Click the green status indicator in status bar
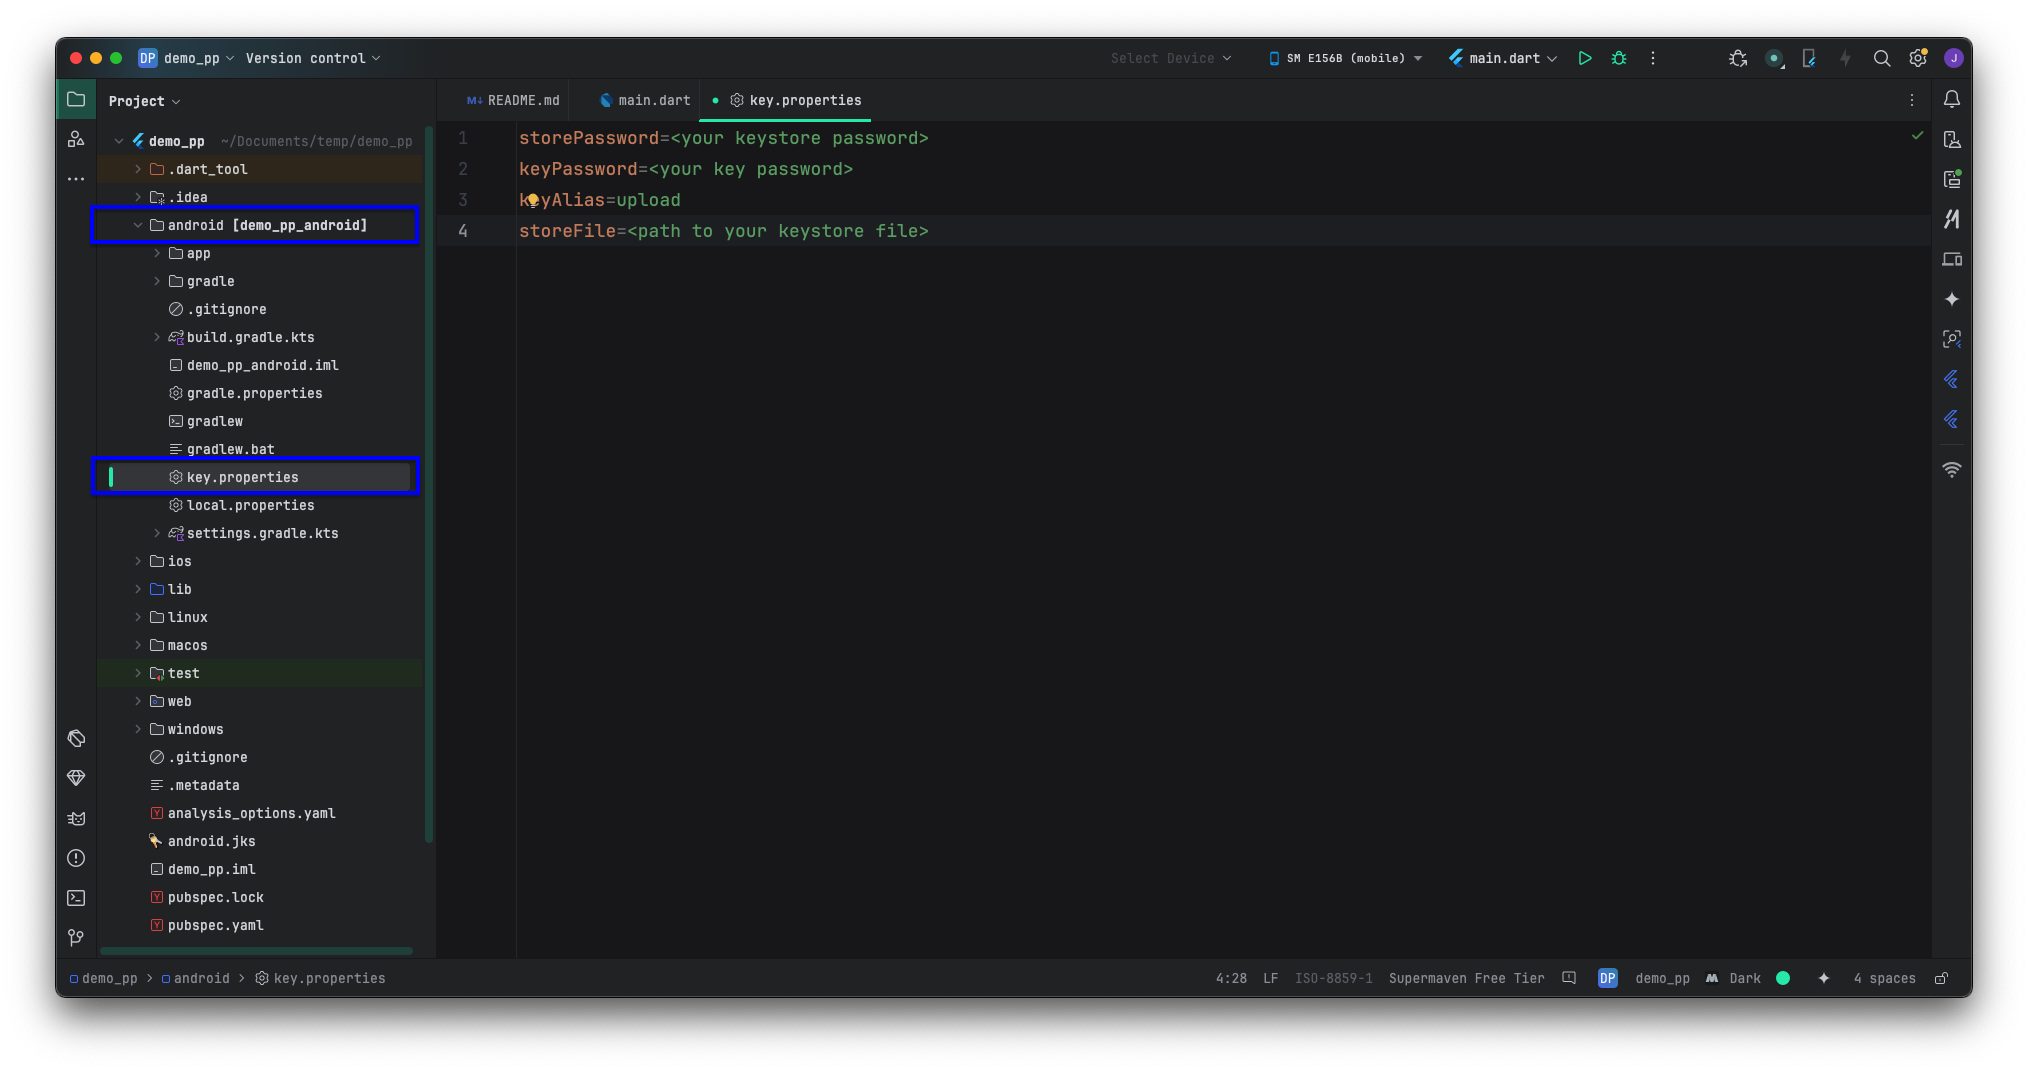The image size is (2028, 1071). coord(1783,978)
